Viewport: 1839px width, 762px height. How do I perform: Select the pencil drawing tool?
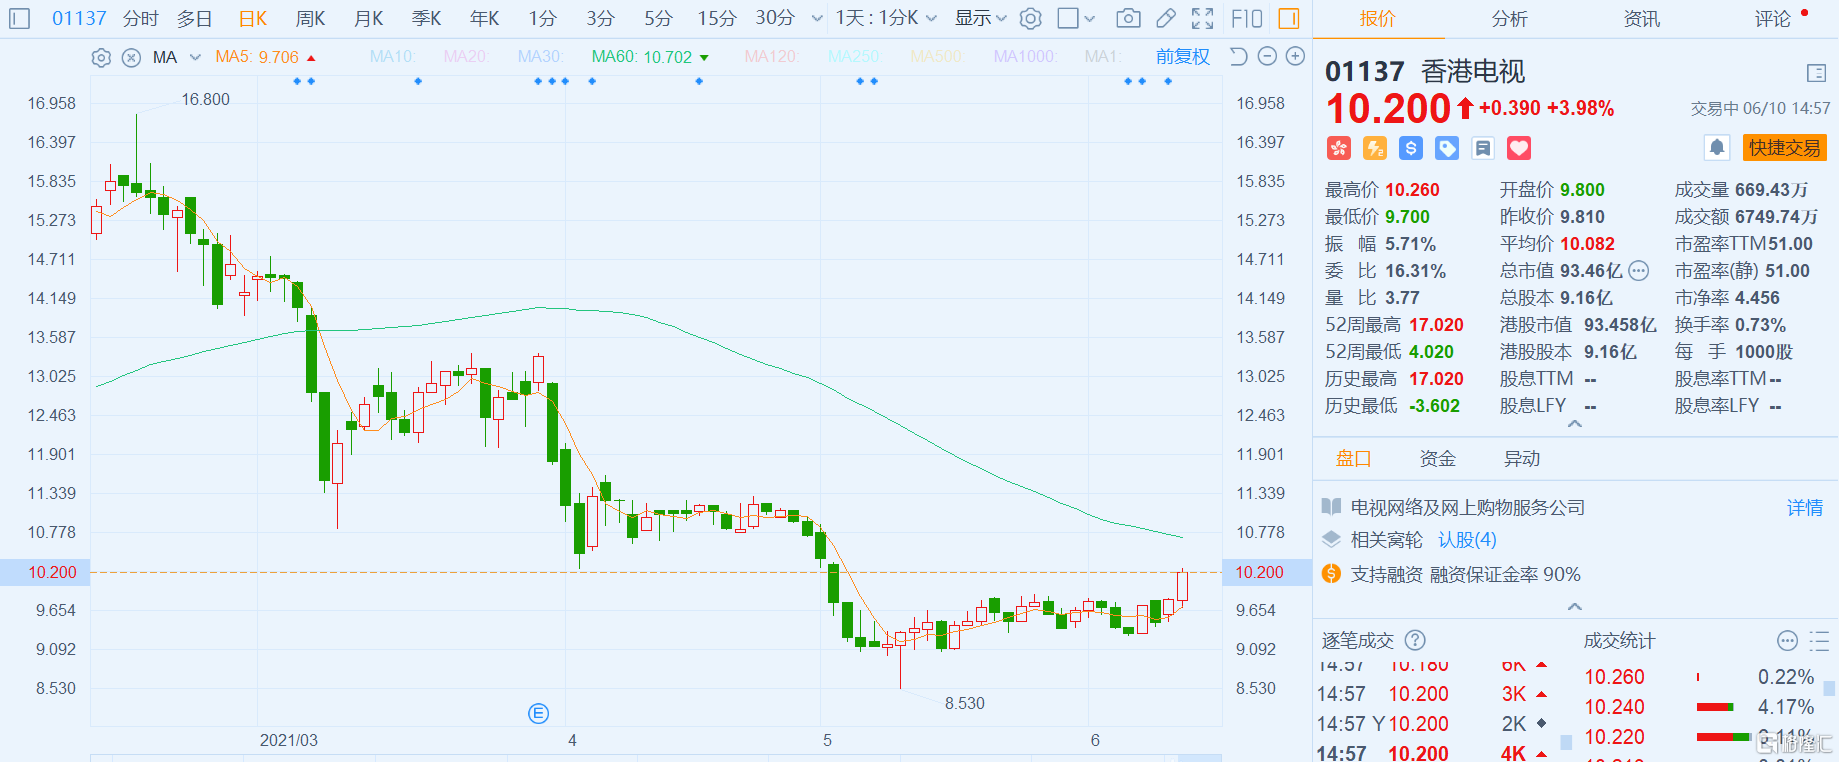[1166, 18]
